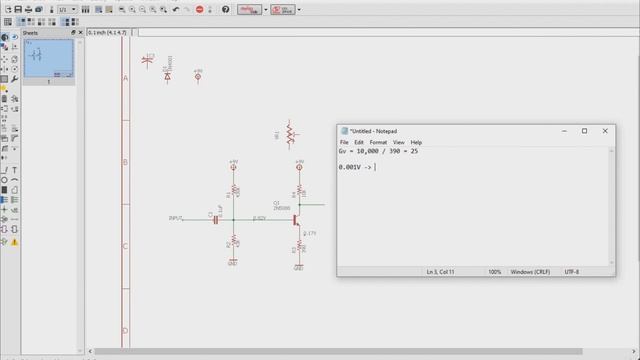Click the Notepad text area
This screenshot has width=640, height=360.
[x=473, y=207]
